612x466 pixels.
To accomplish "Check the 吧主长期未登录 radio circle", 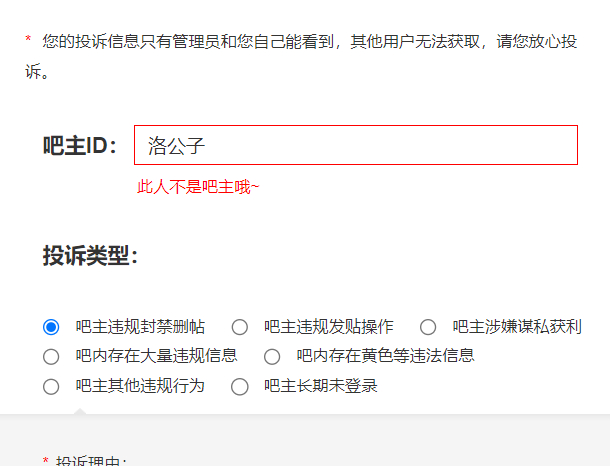I will point(240,387).
